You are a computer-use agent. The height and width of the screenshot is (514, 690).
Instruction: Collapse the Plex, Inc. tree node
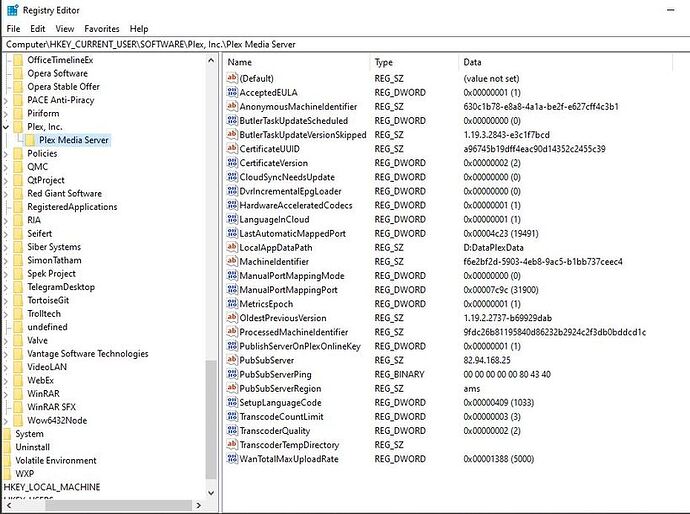click(x=6, y=127)
